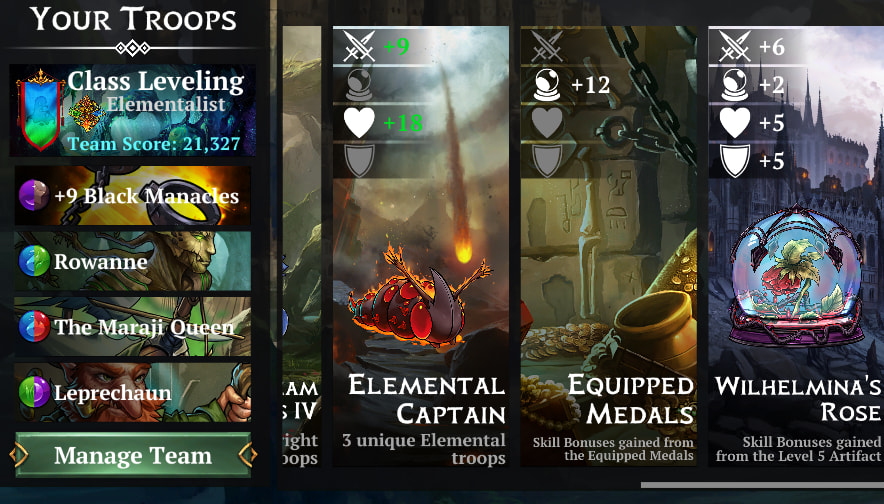Click the purple-brown mana orb on Black Manacles
The width and height of the screenshot is (884, 504).
tap(34, 196)
